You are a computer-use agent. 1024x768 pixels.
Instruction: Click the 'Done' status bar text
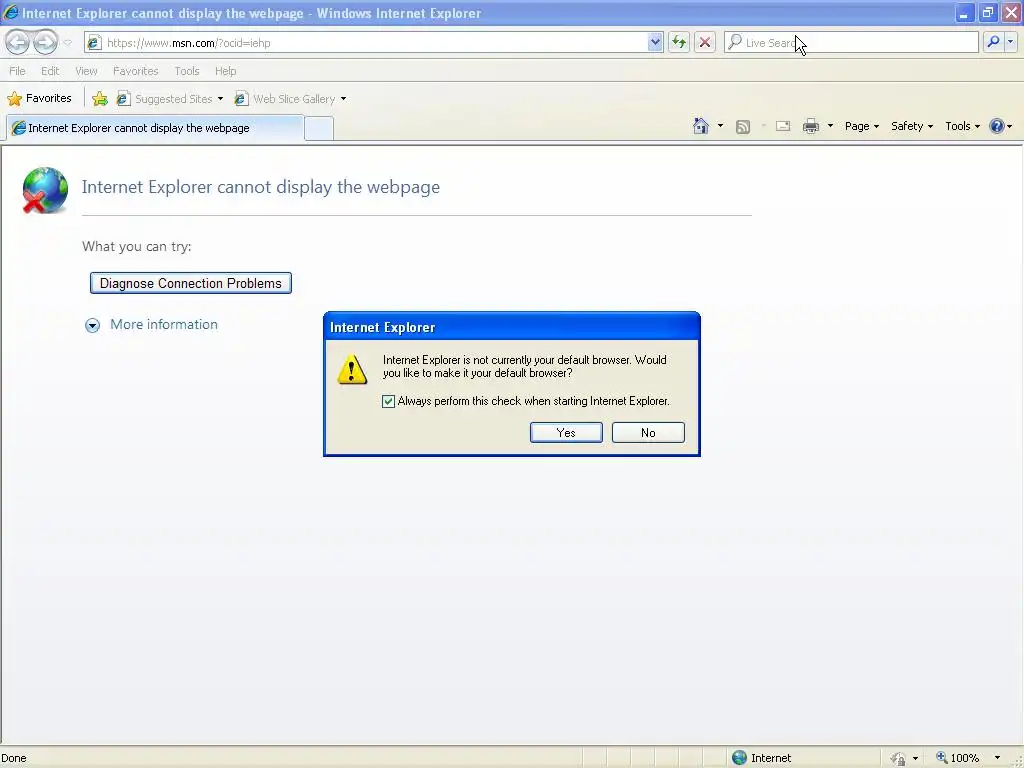tap(14, 758)
